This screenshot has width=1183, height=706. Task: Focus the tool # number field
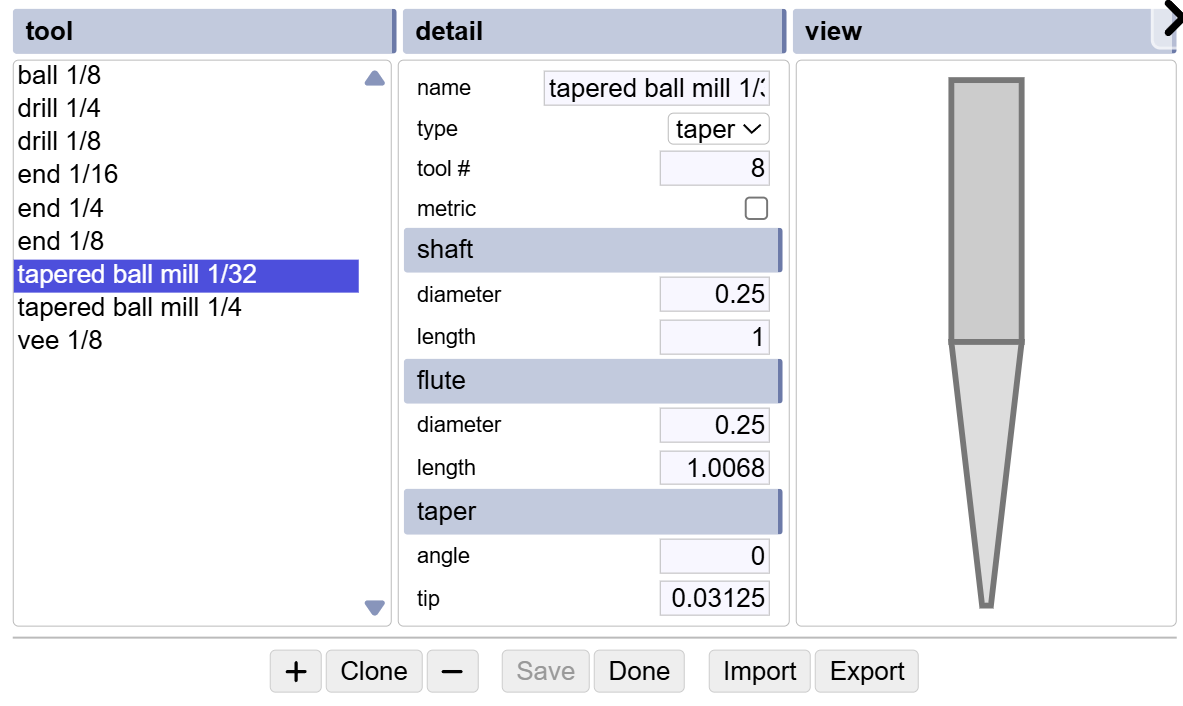click(x=714, y=168)
